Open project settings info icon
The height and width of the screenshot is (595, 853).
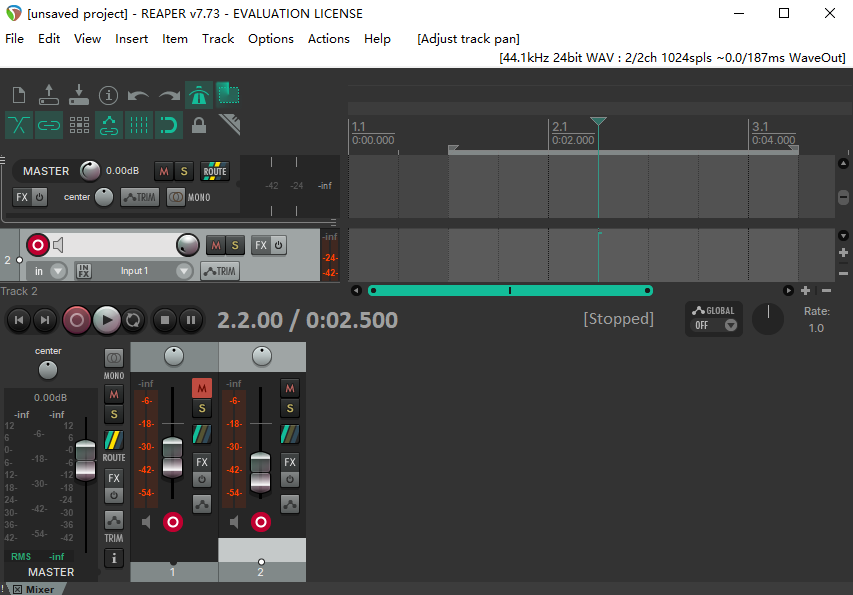108,95
